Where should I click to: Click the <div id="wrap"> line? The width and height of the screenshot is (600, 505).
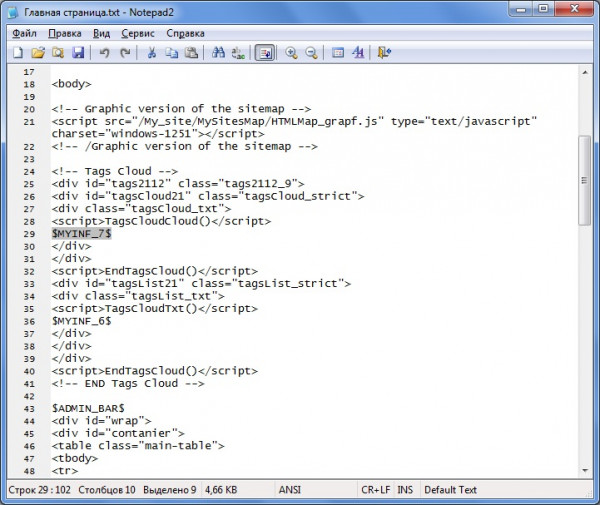click(101, 421)
